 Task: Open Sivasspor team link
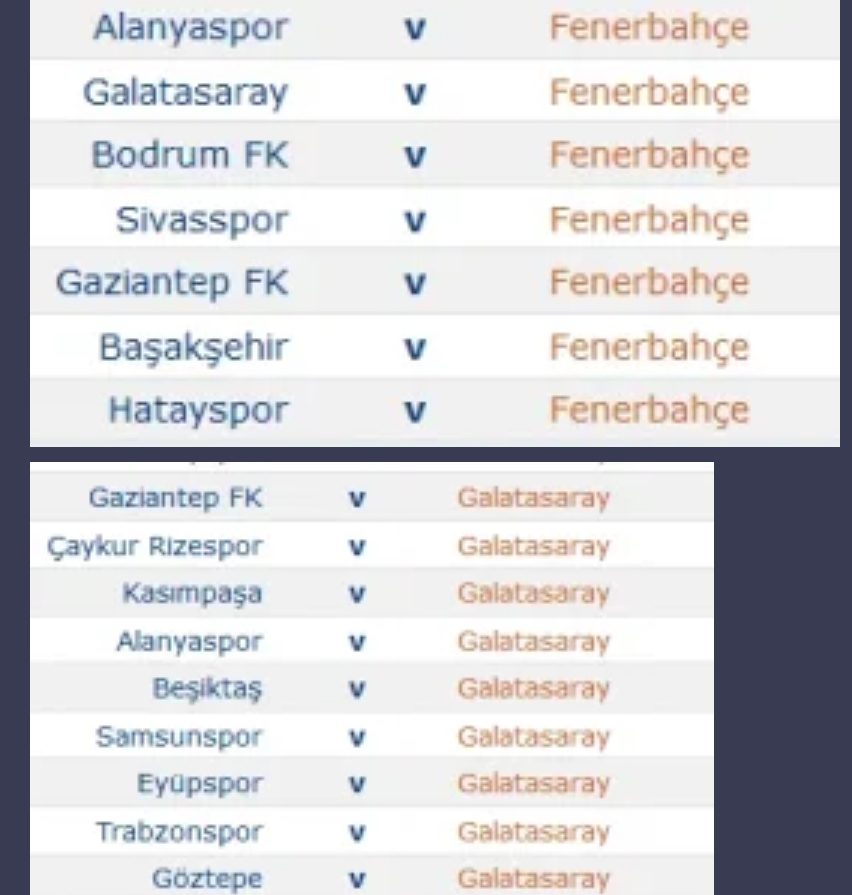coord(202,220)
